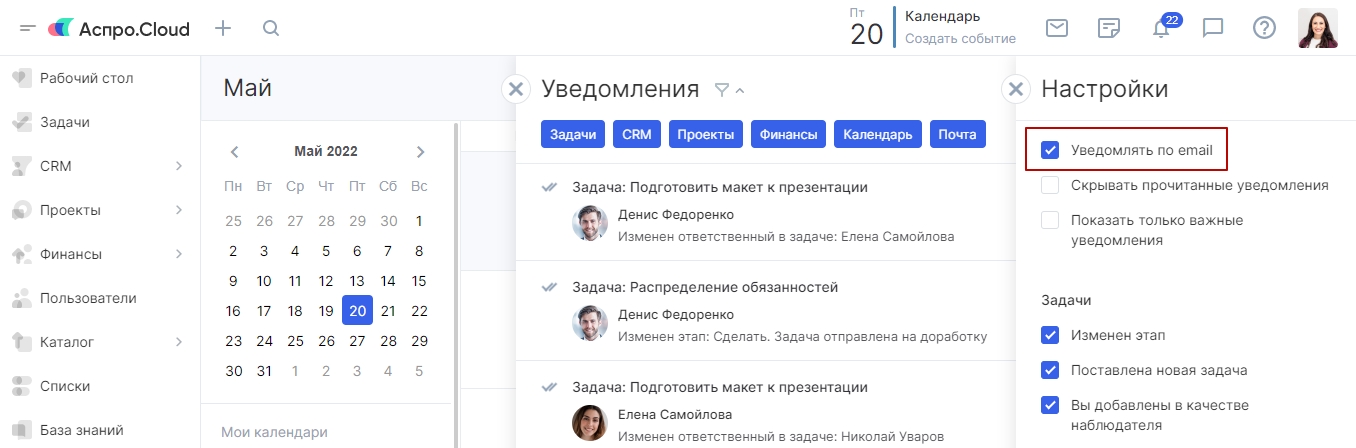Image resolution: width=1356 pixels, height=448 pixels.
Task: Filter notifications by Финансы
Action: tap(789, 135)
